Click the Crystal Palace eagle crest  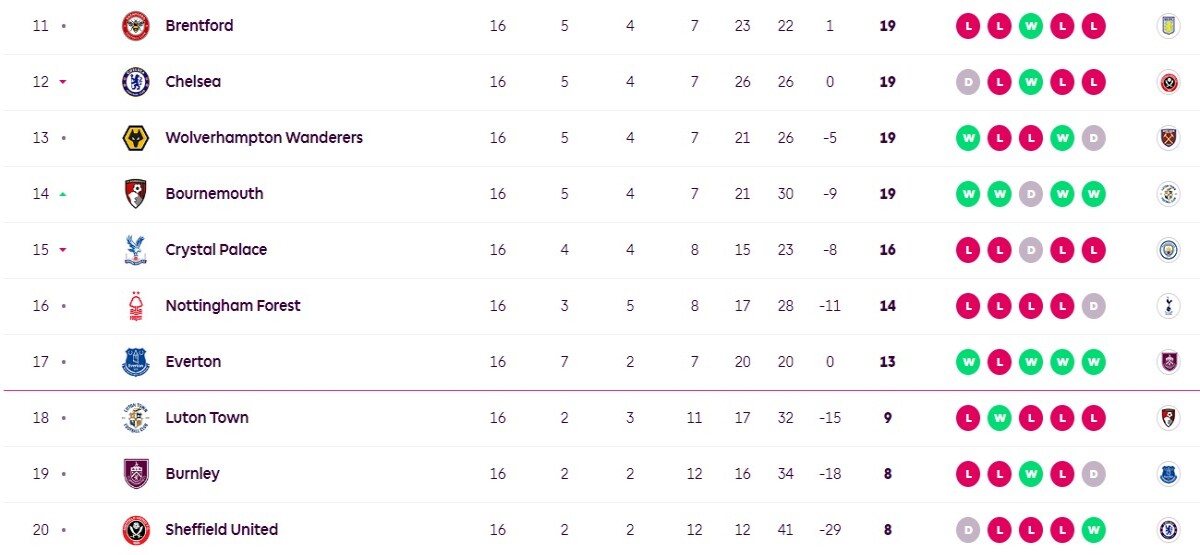coord(135,250)
